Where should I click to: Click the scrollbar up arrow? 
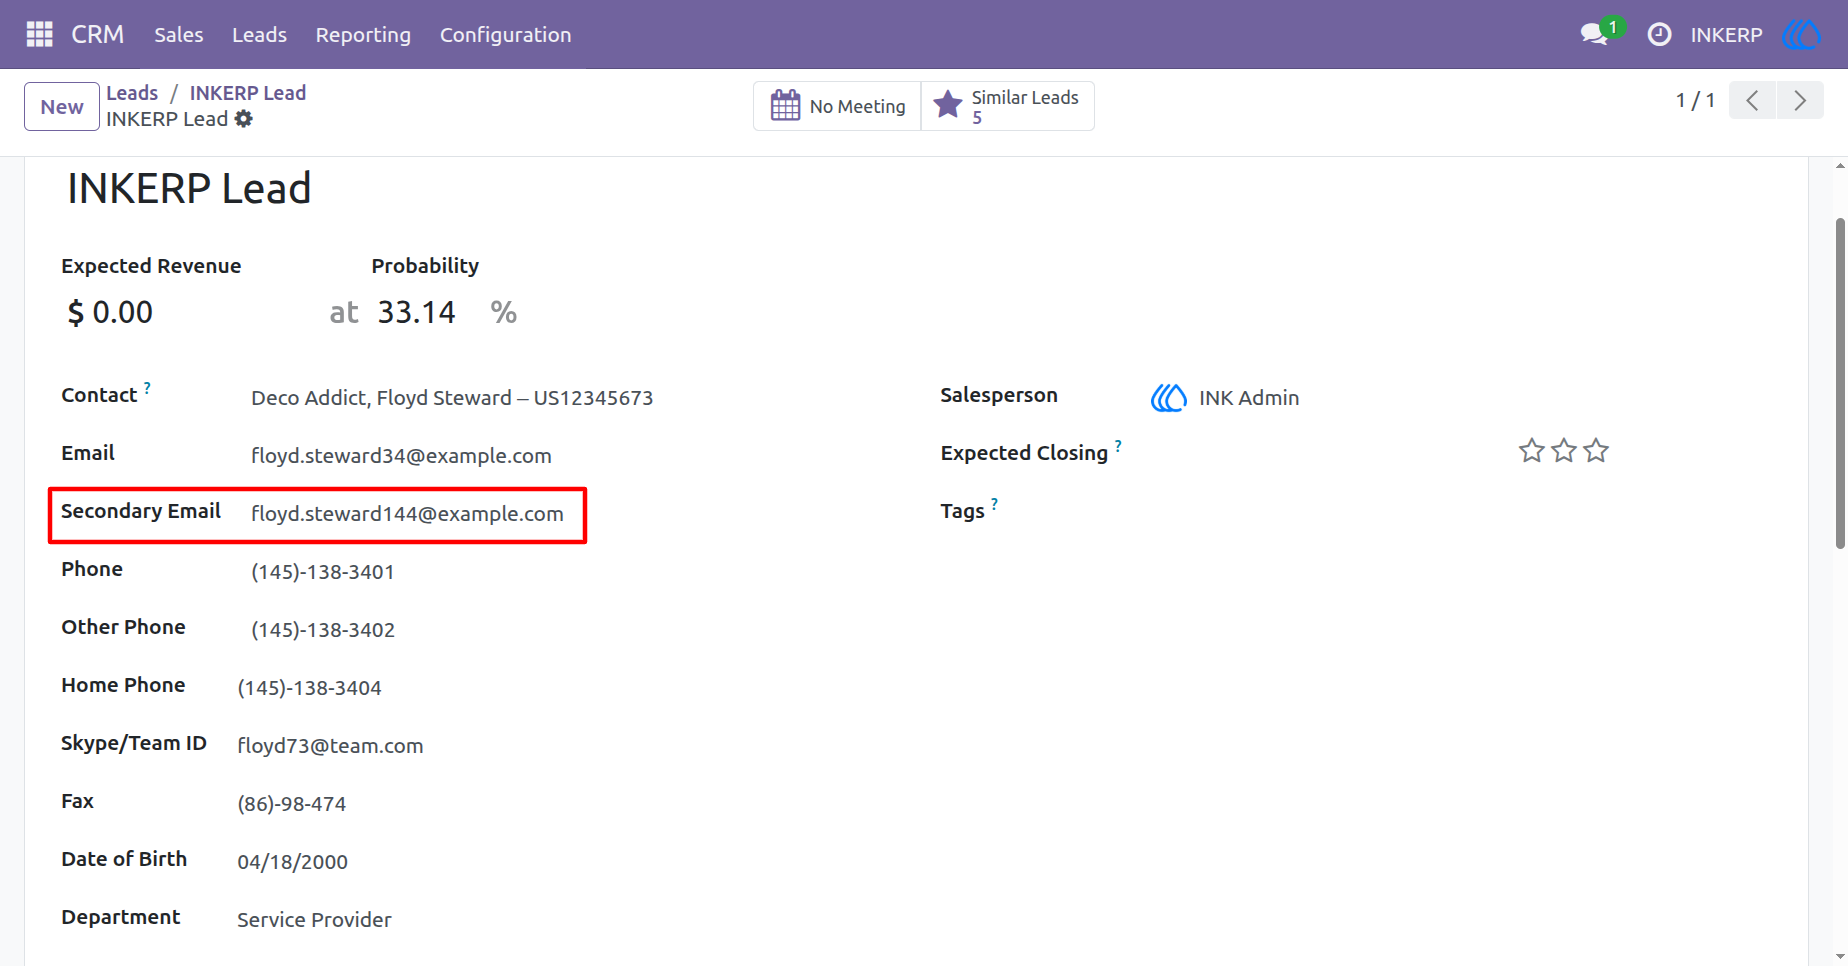pos(1840,166)
